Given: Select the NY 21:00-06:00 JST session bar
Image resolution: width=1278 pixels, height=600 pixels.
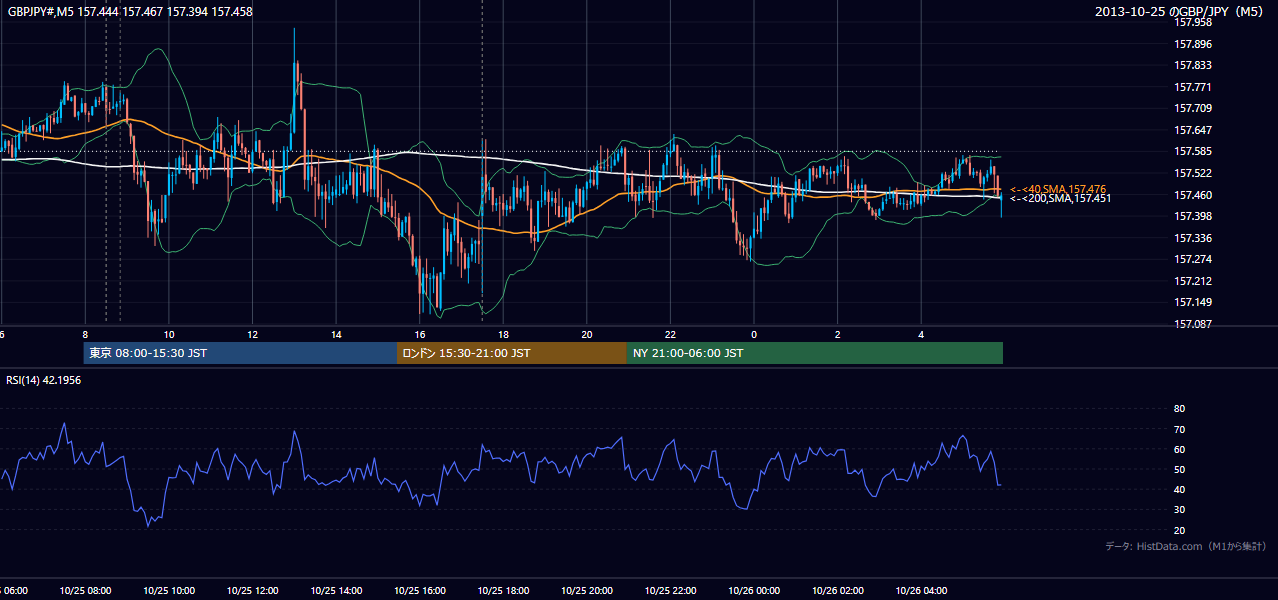Looking at the screenshot, I should pyautogui.click(x=815, y=353).
